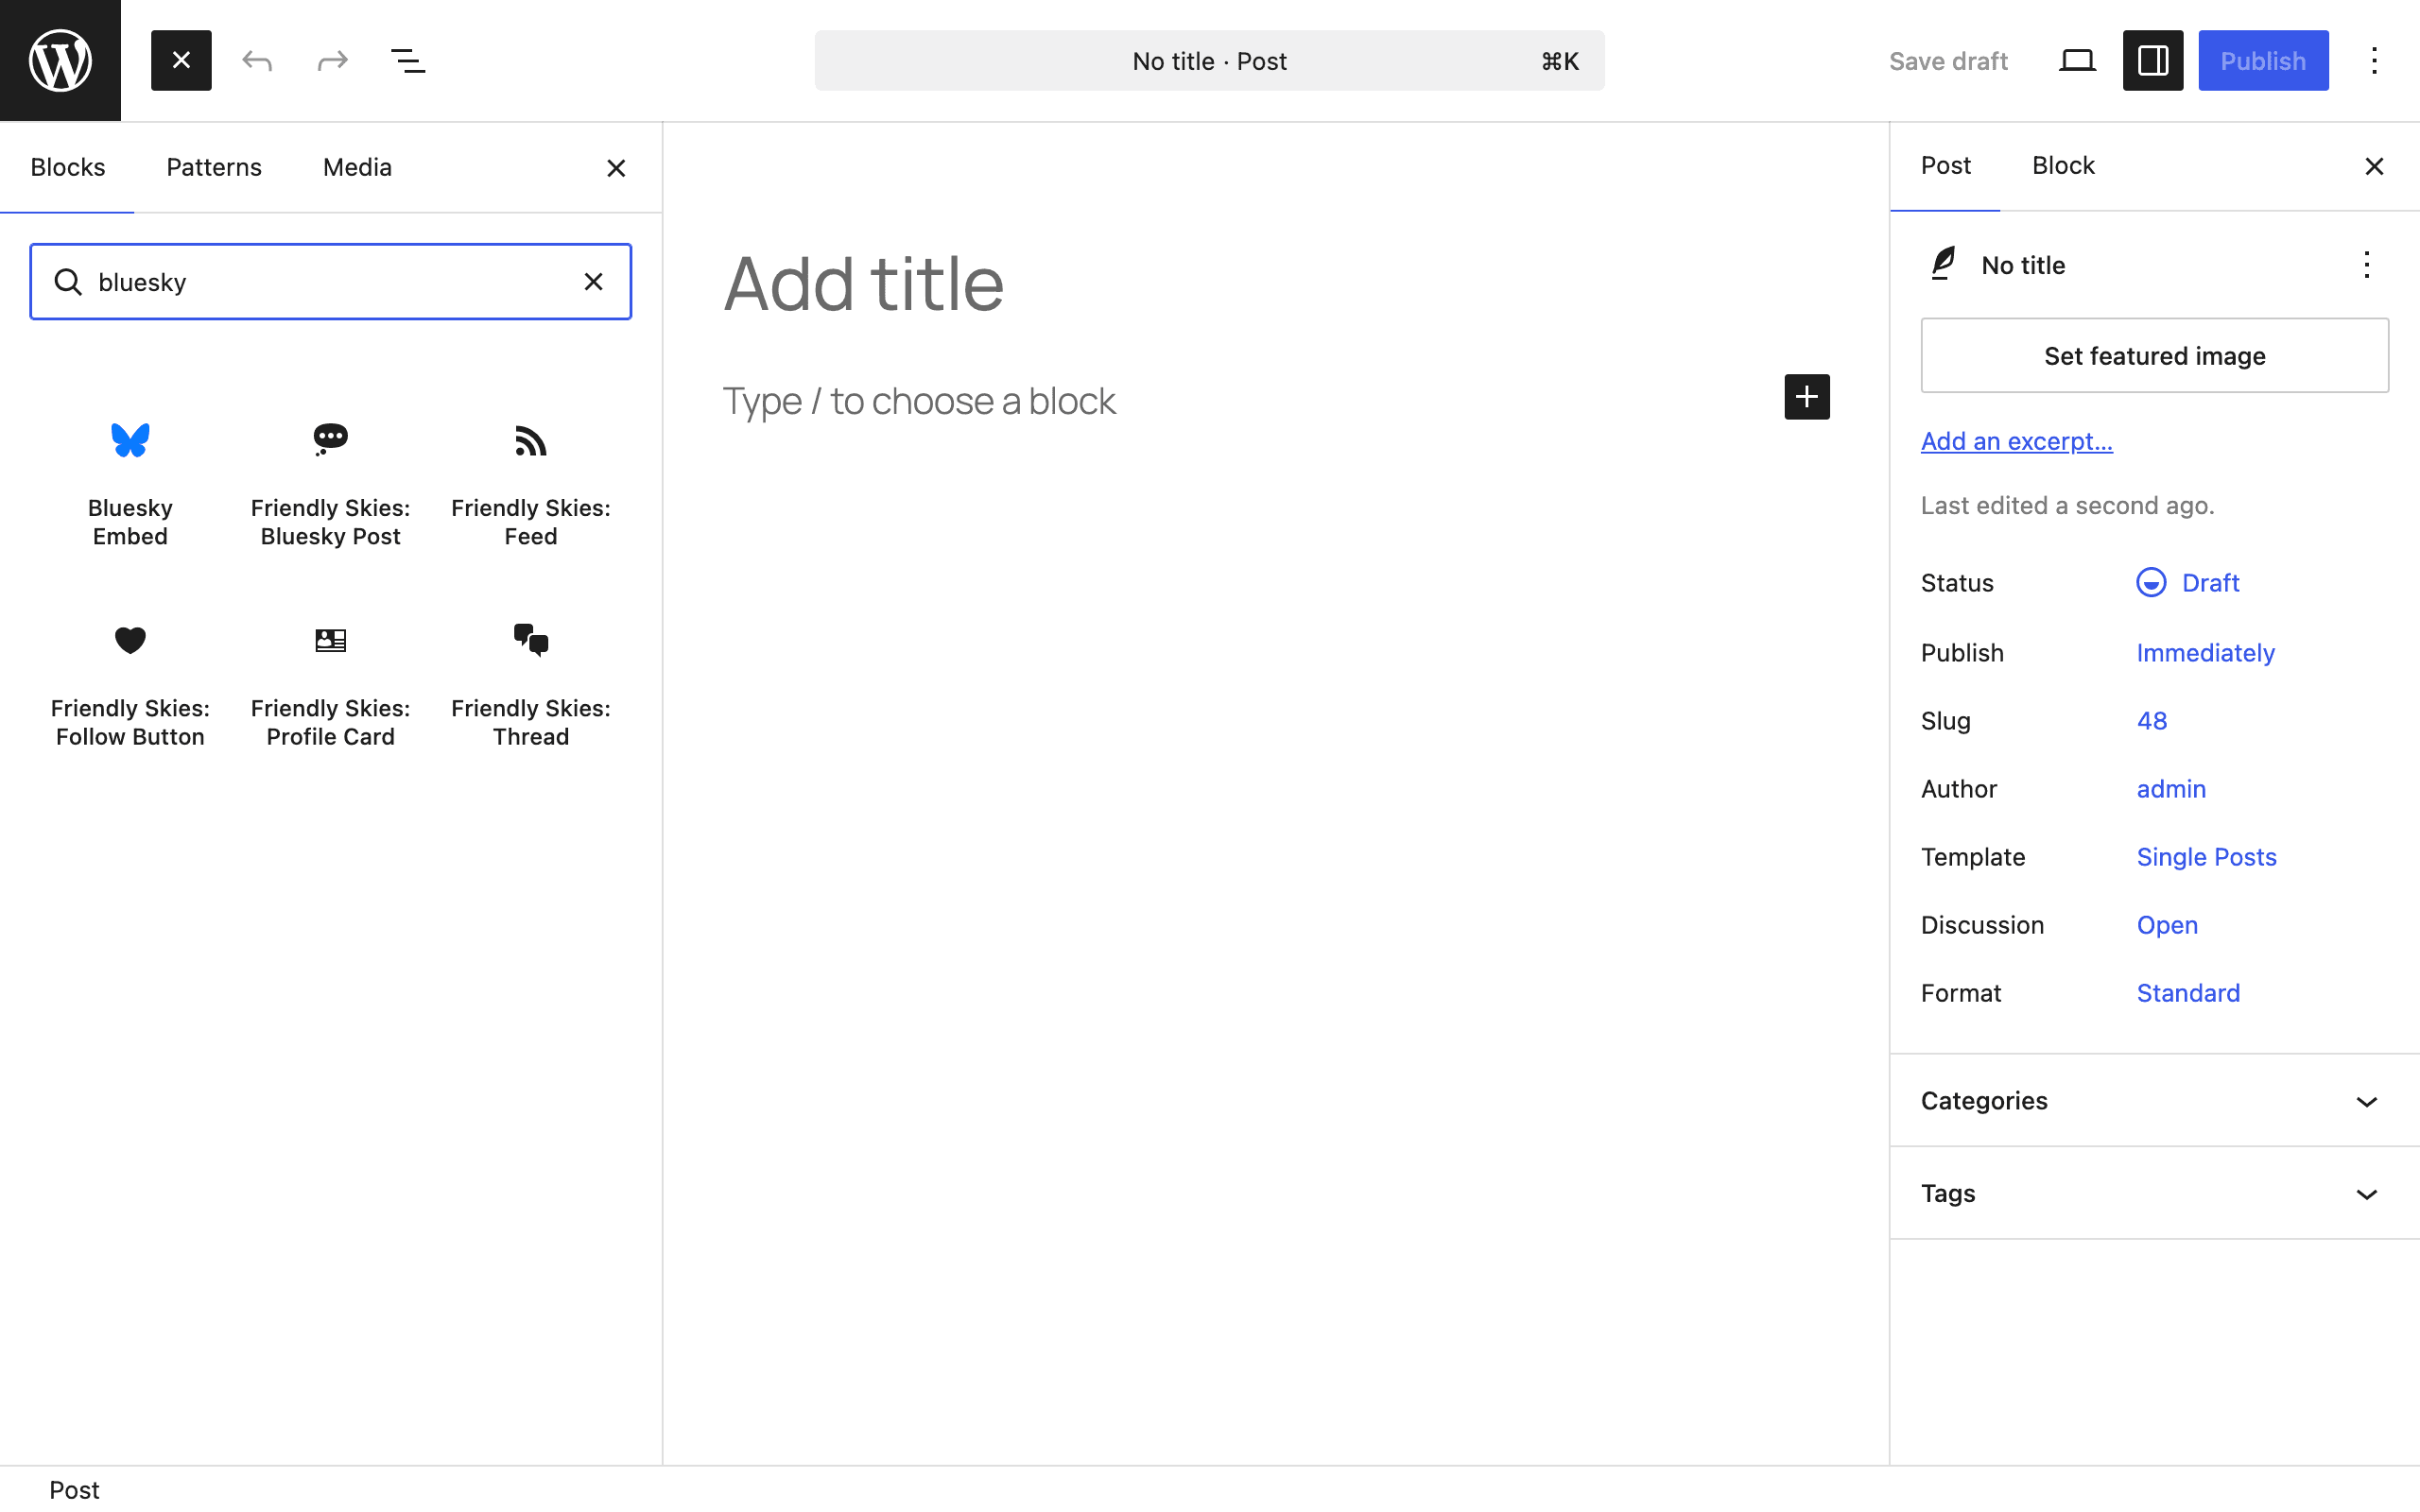The image size is (2420, 1512).
Task: Close the block inserter toggle button
Action: [x=181, y=60]
